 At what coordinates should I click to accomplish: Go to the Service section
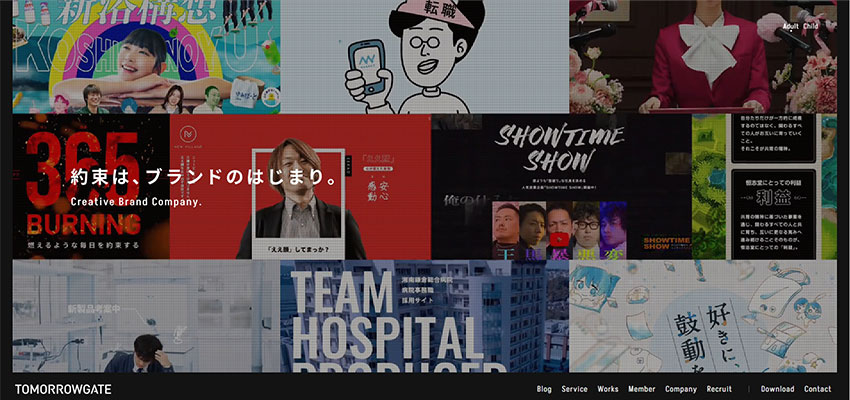pyautogui.click(x=574, y=389)
